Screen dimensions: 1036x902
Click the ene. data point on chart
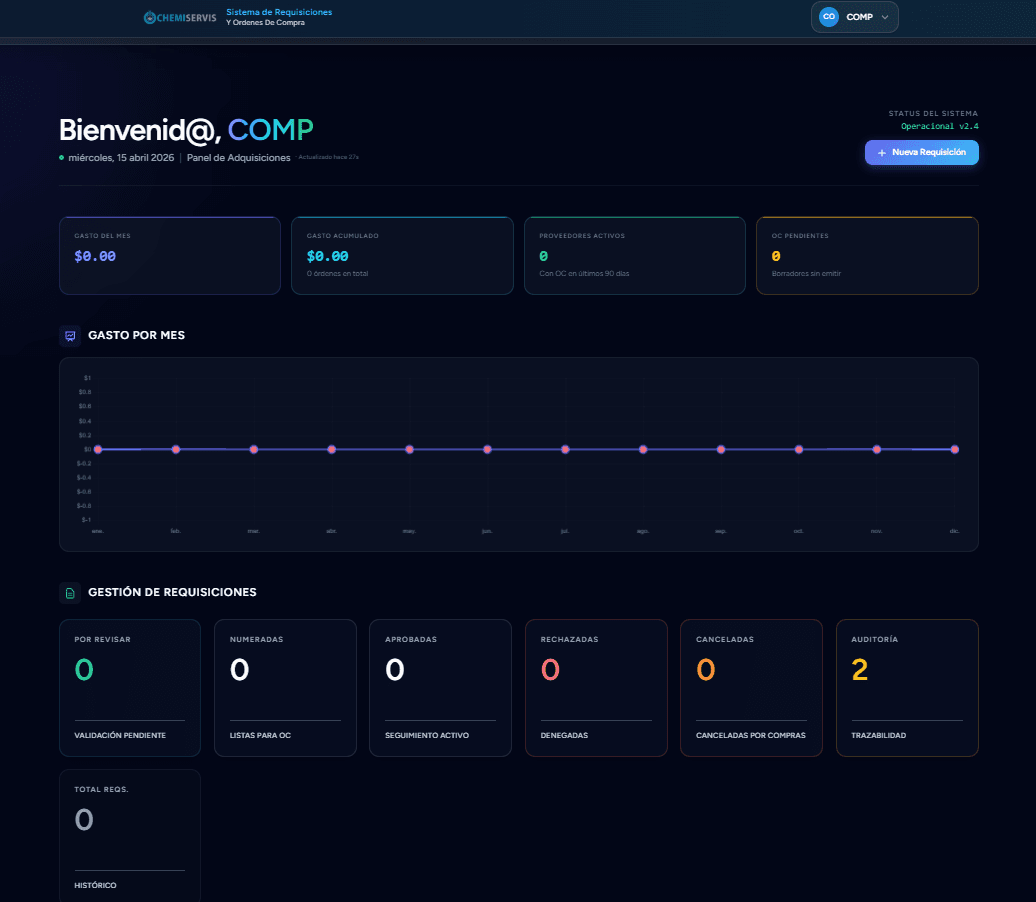pos(98,449)
